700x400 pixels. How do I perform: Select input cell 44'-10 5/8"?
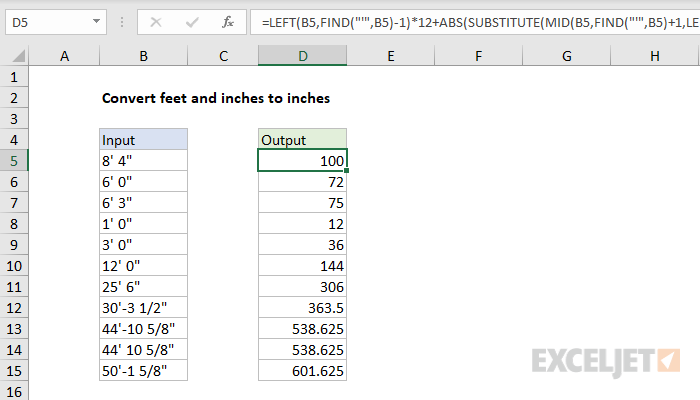pyautogui.click(x=143, y=329)
